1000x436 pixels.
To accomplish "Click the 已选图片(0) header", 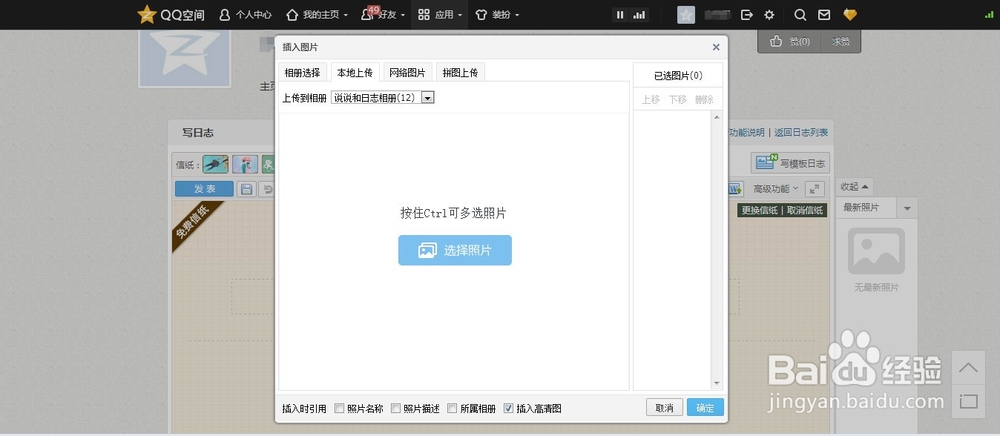I will pyautogui.click(x=678, y=76).
